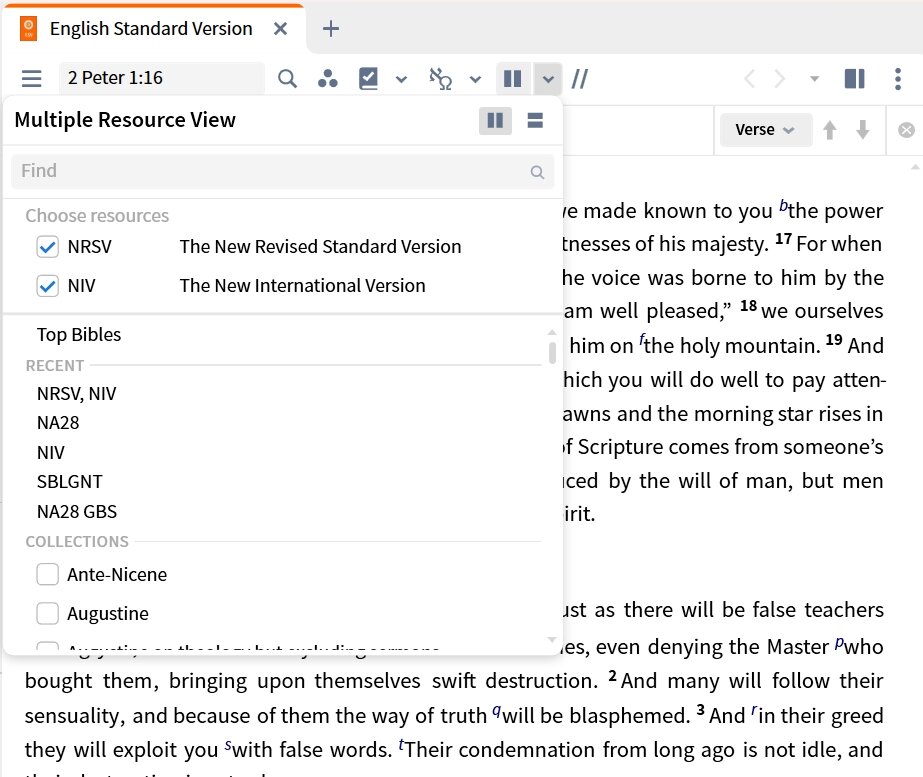Screen dimensions: 923x777
Task: Choose recent NIV entry in list
Action: tap(51, 452)
